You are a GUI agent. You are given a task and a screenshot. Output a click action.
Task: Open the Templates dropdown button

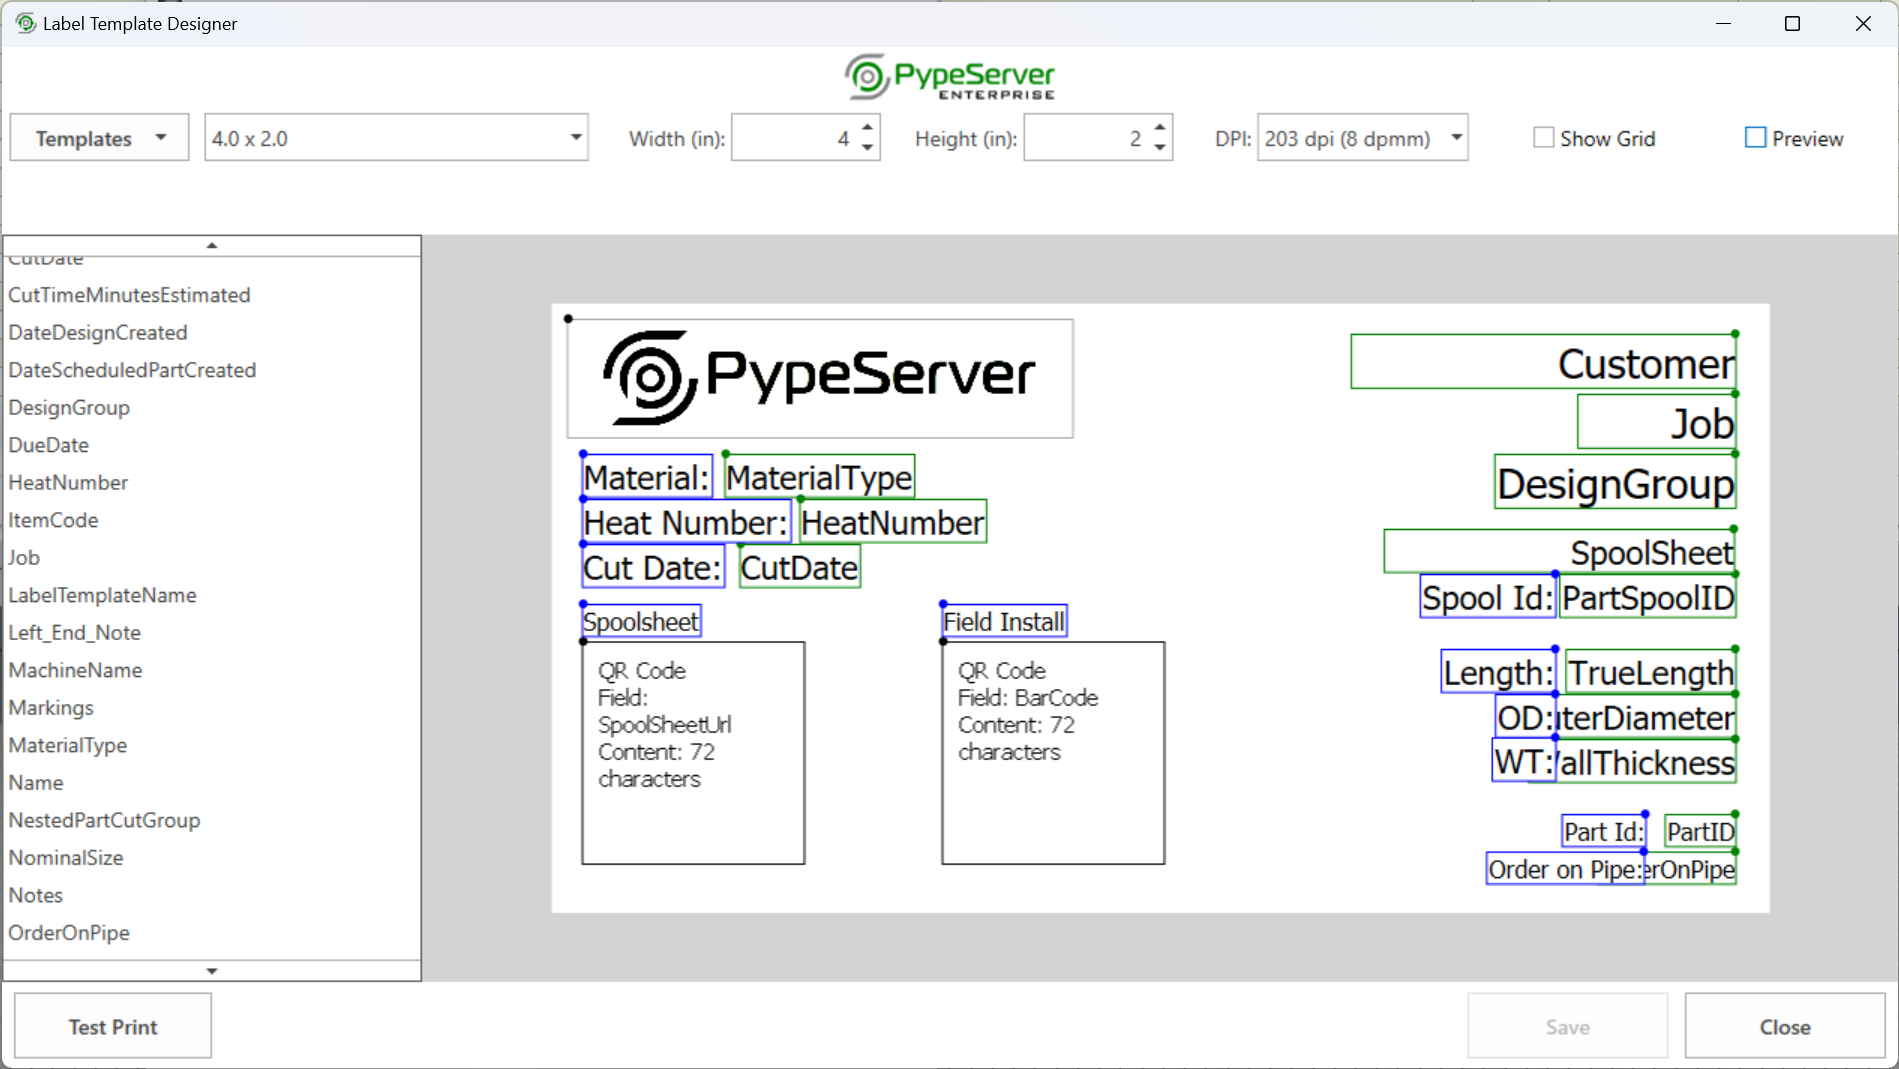tap(99, 138)
